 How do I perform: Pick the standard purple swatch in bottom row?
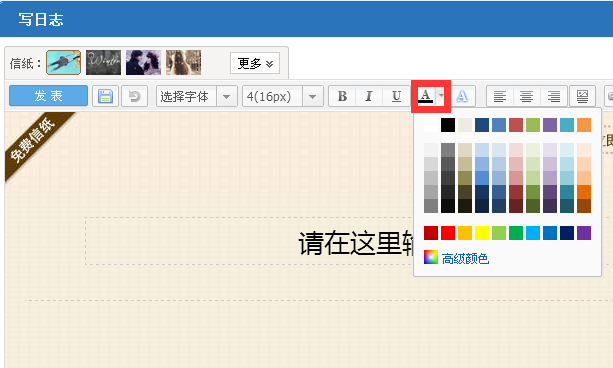584,233
